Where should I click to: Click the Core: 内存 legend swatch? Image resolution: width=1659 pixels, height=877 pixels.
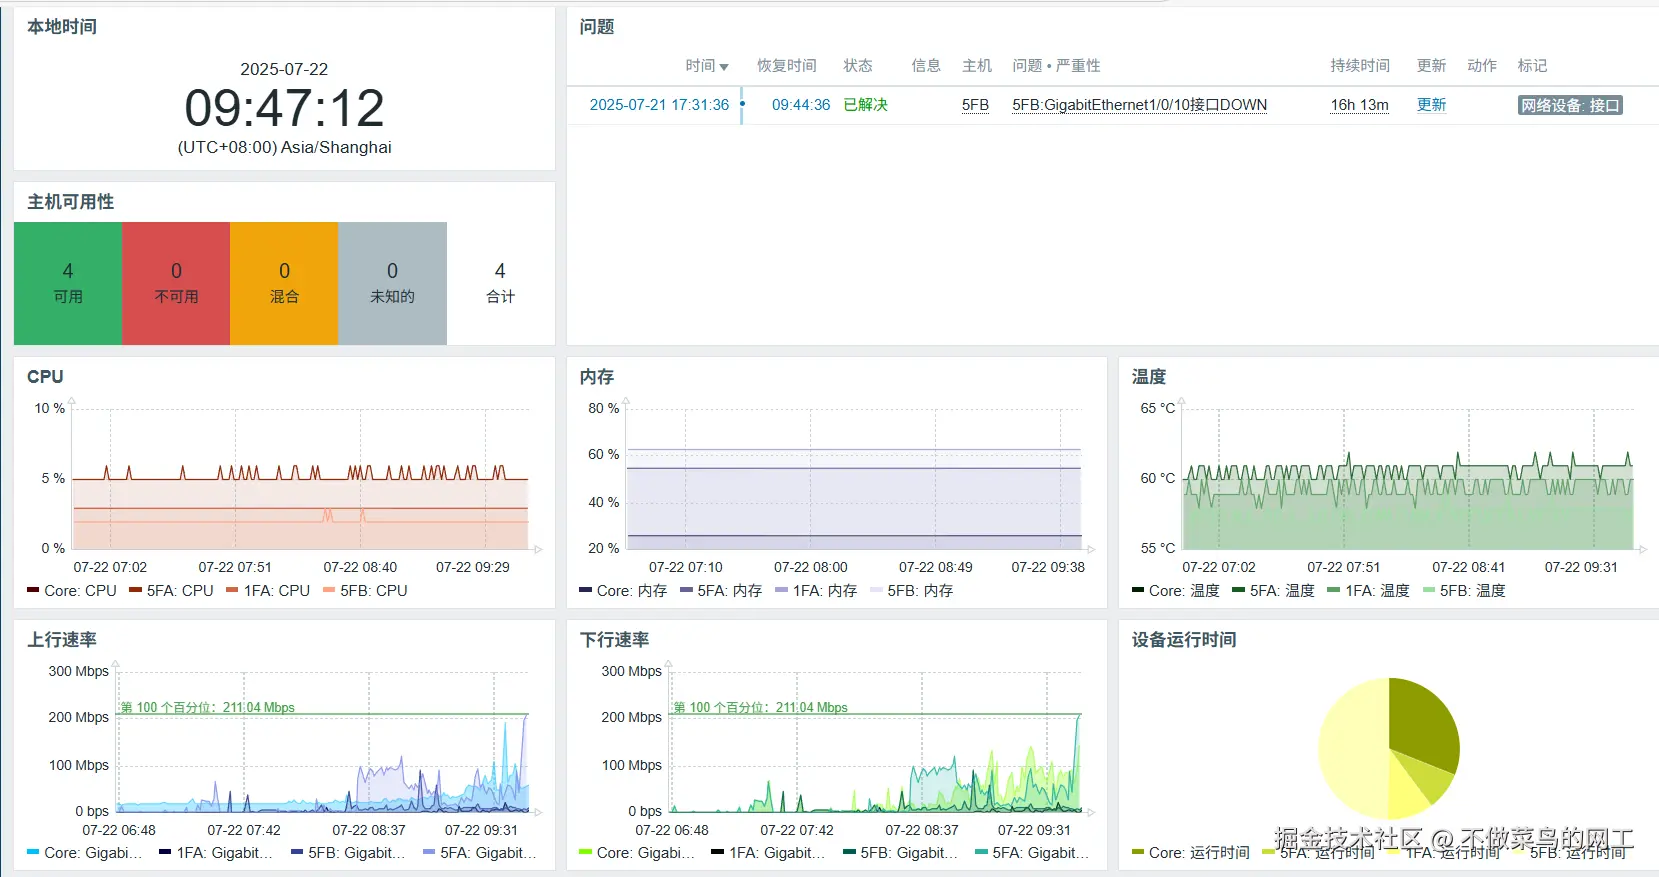coord(585,590)
